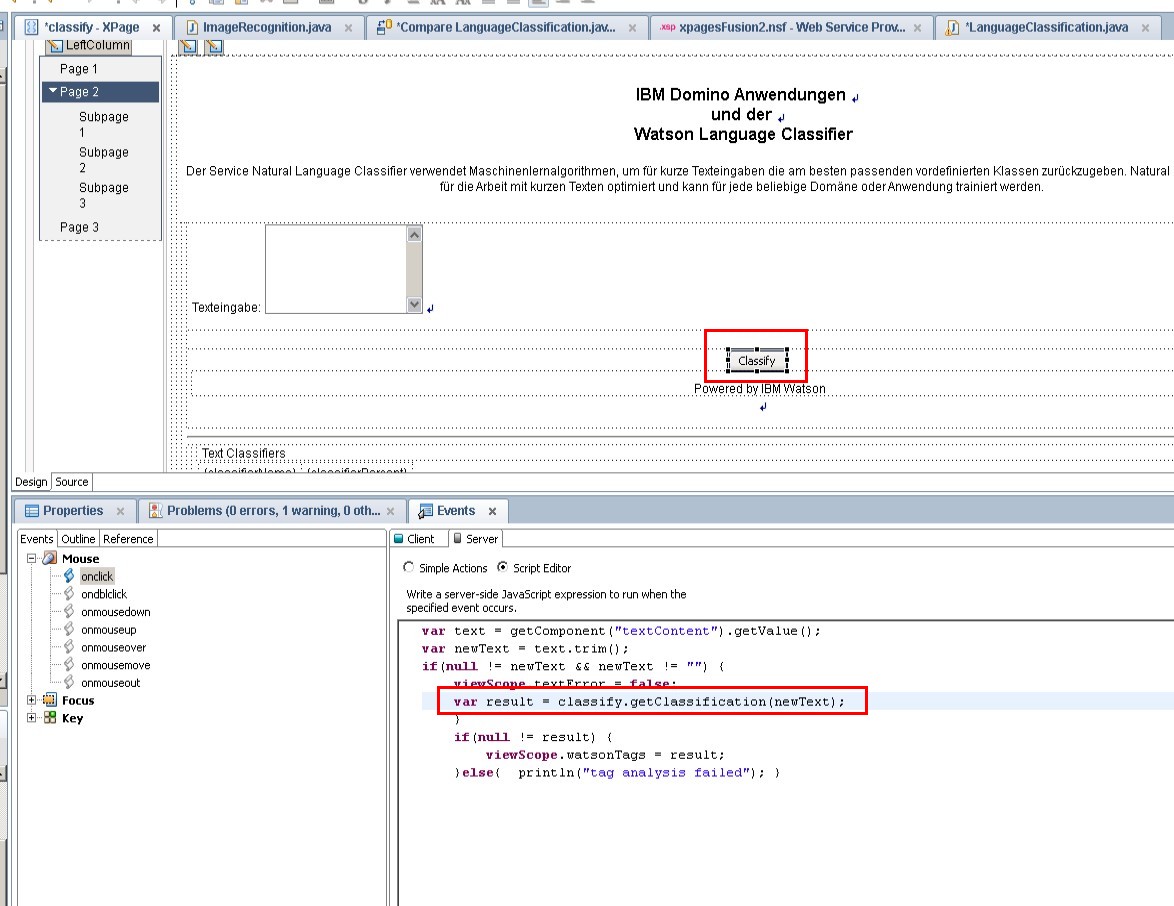This screenshot has width=1174, height=906.
Task: Click the xsp icon on xpagesFusion2.nsf tab
Action: point(667,27)
